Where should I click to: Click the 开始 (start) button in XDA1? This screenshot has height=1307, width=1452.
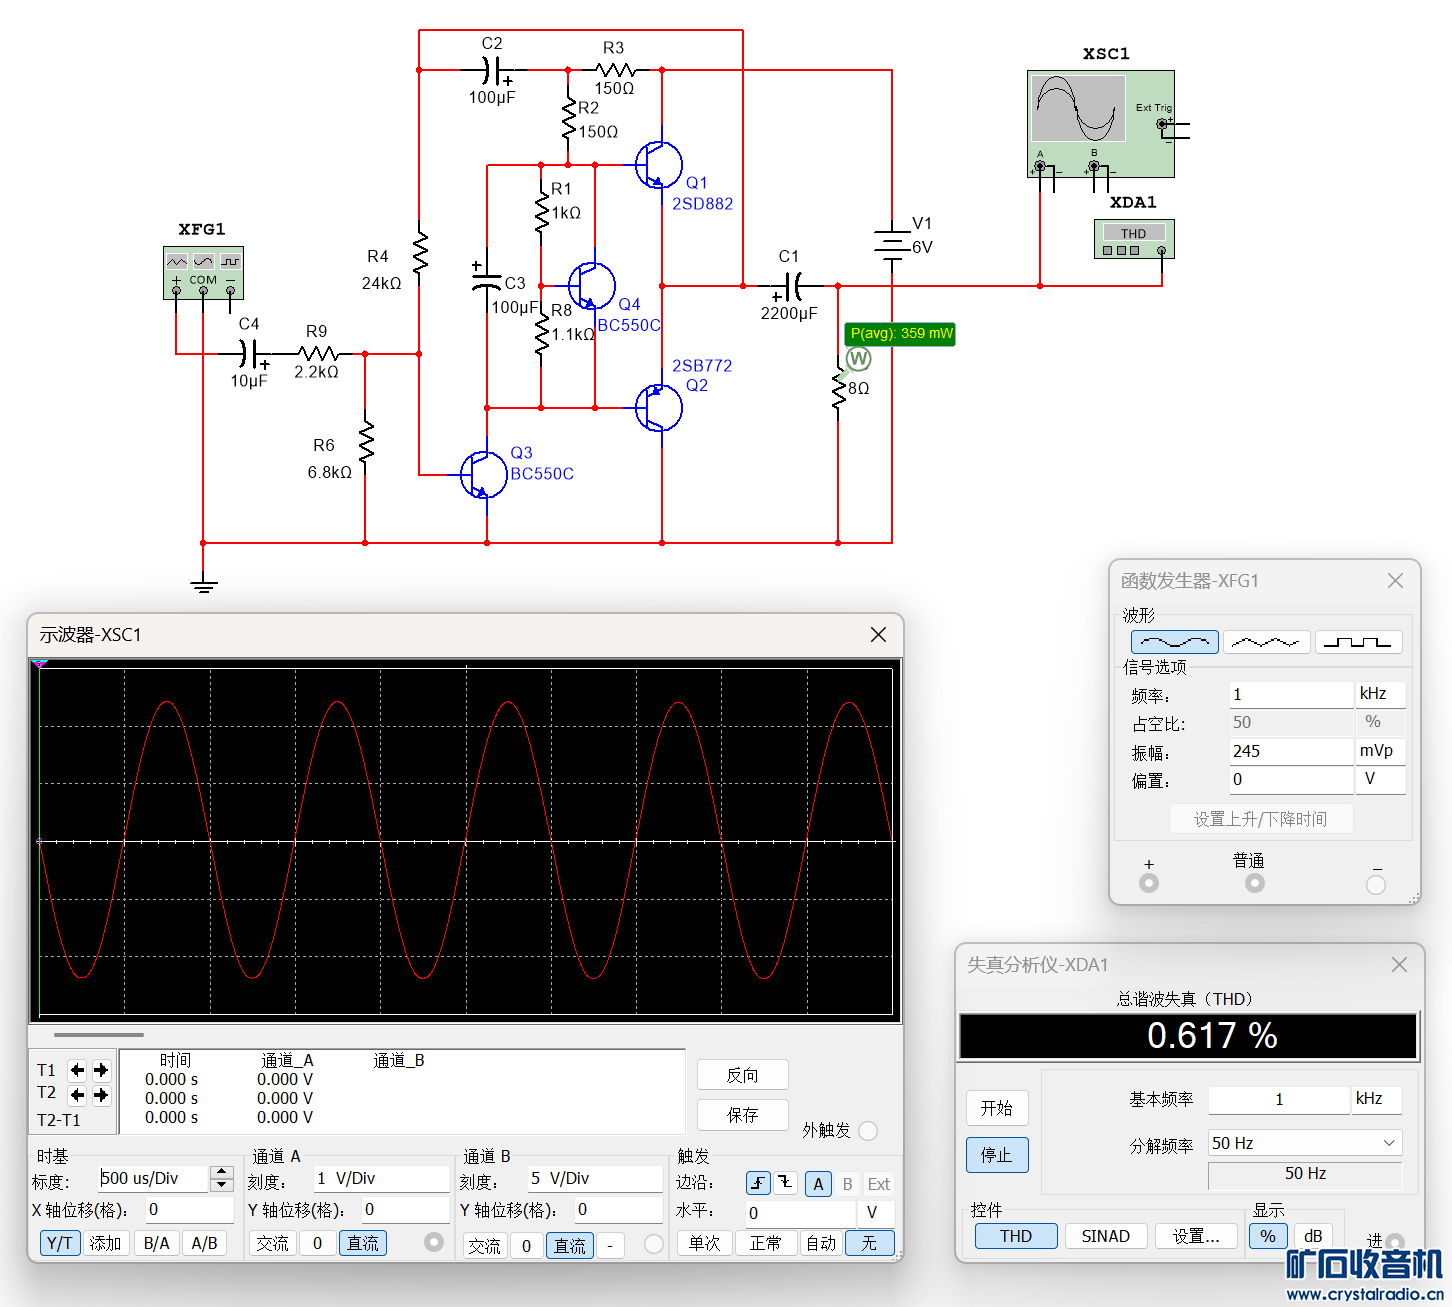coord(996,1108)
